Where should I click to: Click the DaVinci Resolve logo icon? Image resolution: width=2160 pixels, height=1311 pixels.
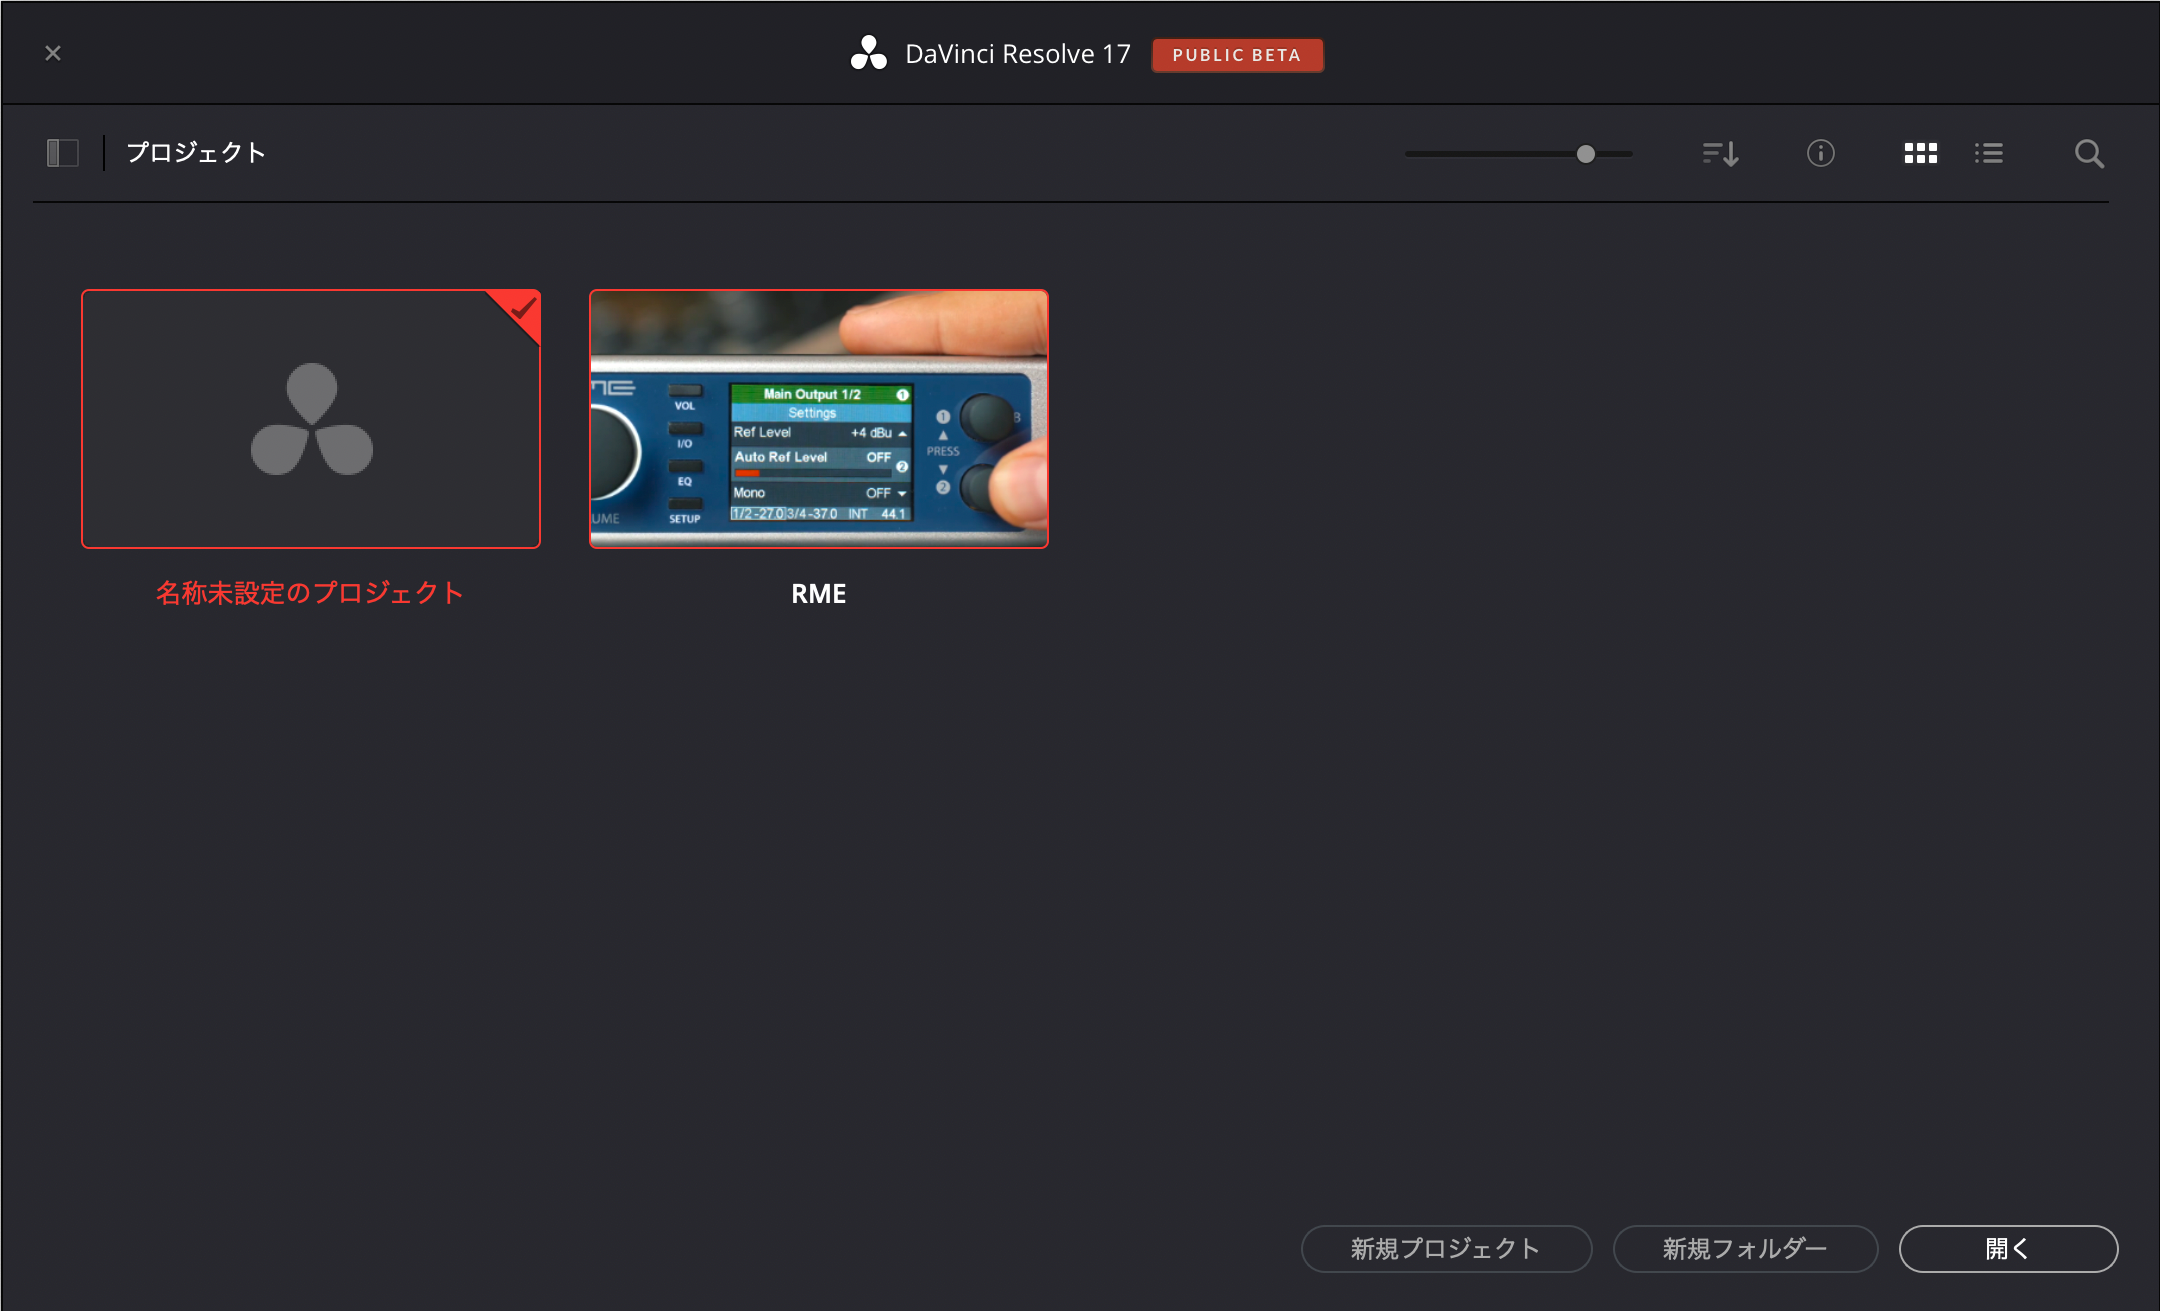tap(868, 54)
